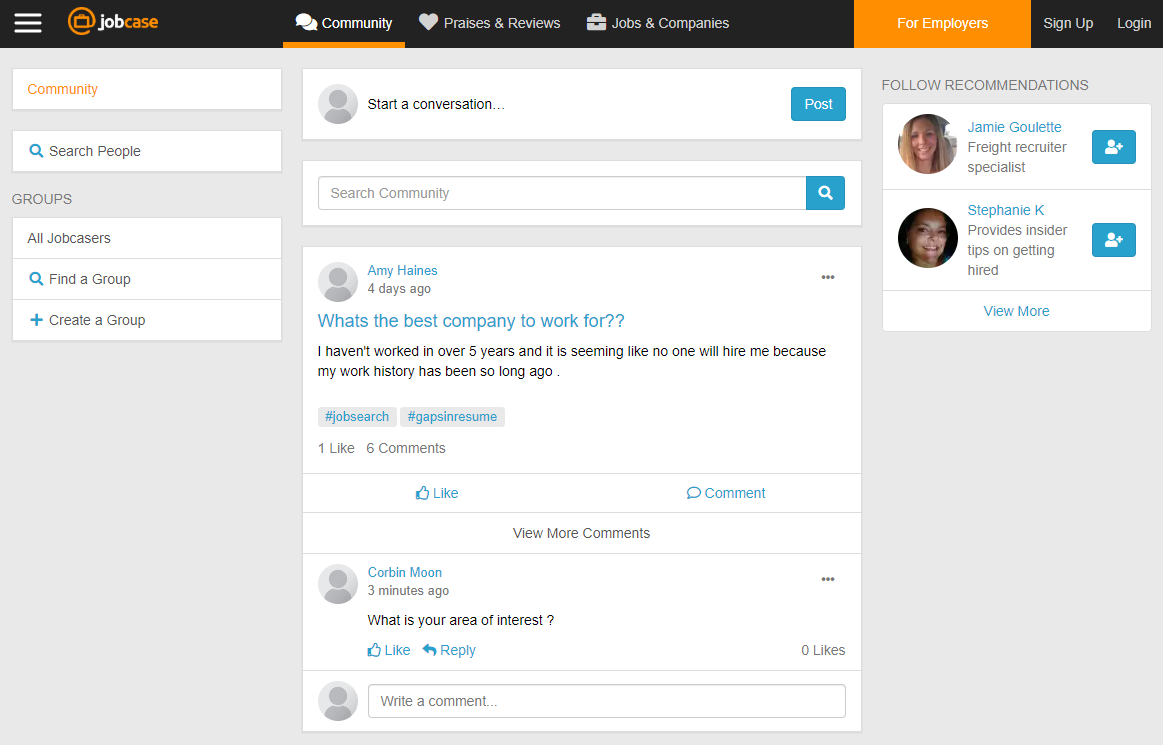Open options menu on Amy Haines' post
This screenshot has height=745, width=1163.
click(827, 278)
